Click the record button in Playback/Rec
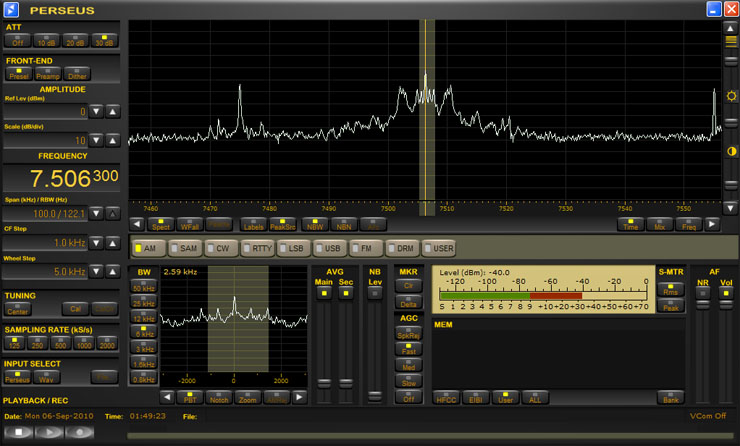The width and height of the screenshot is (740, 446). click(80, 432)
